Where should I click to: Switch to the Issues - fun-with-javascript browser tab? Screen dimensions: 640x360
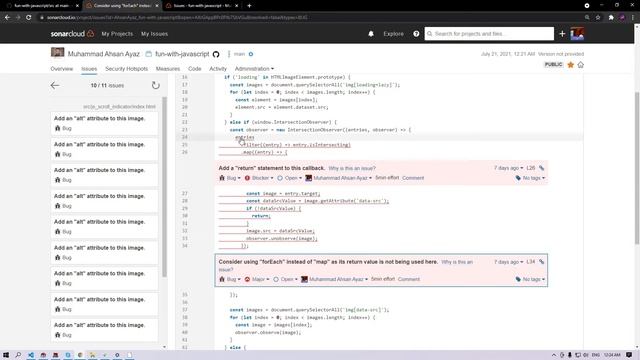pyautogui.click(x=202, y=6)
